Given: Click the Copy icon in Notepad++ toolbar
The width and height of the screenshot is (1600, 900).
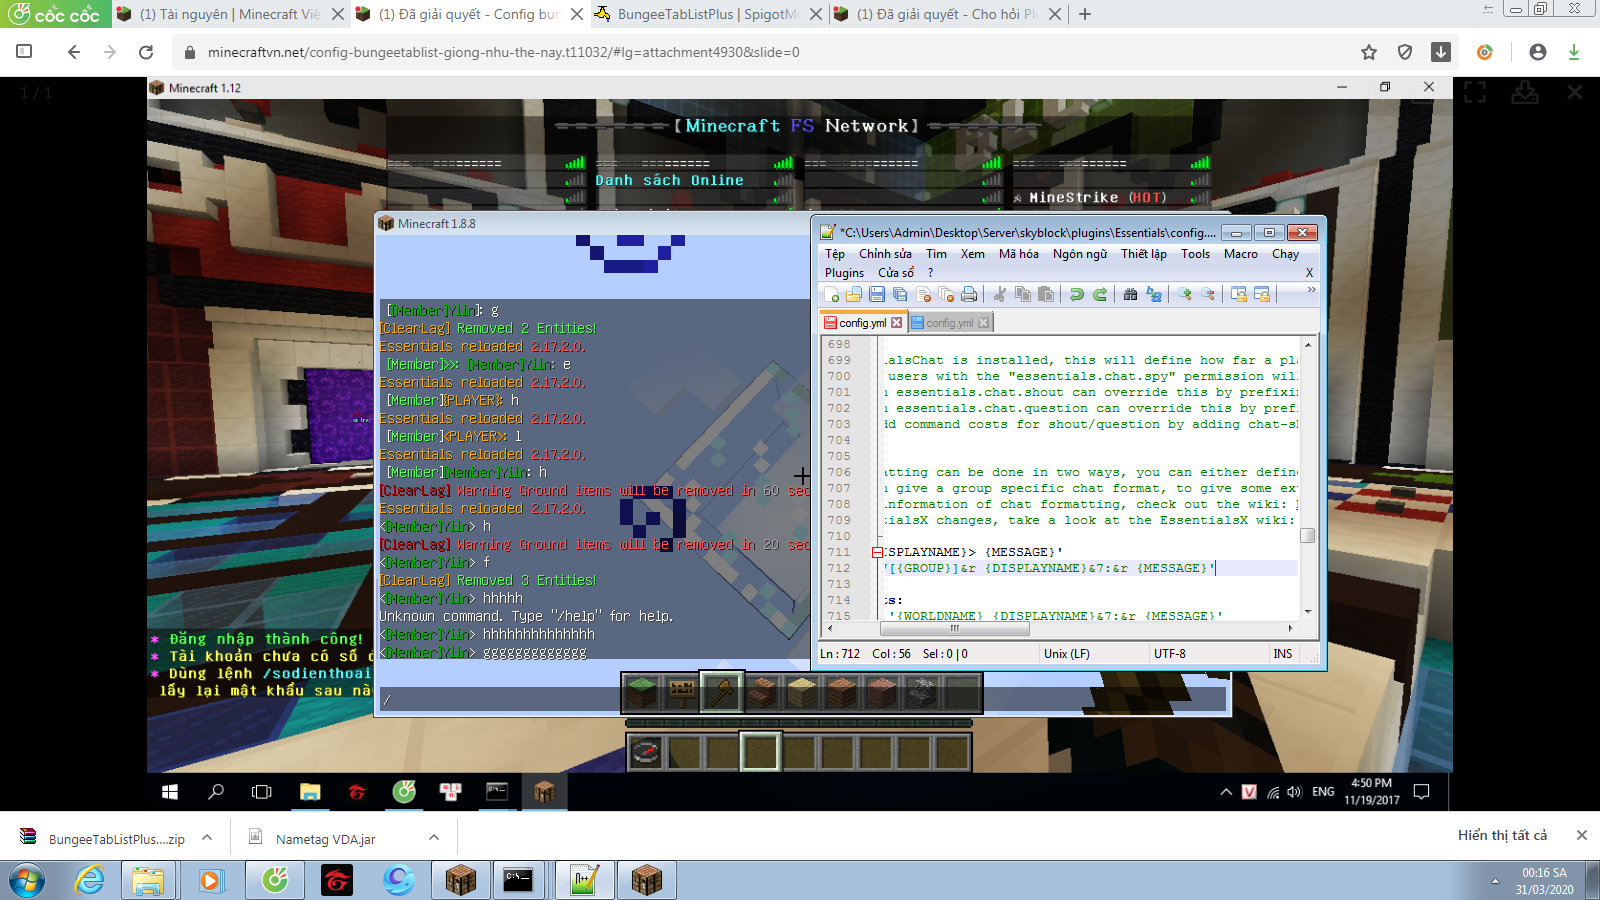Looking at the screenshot, I should point(1022,294).
